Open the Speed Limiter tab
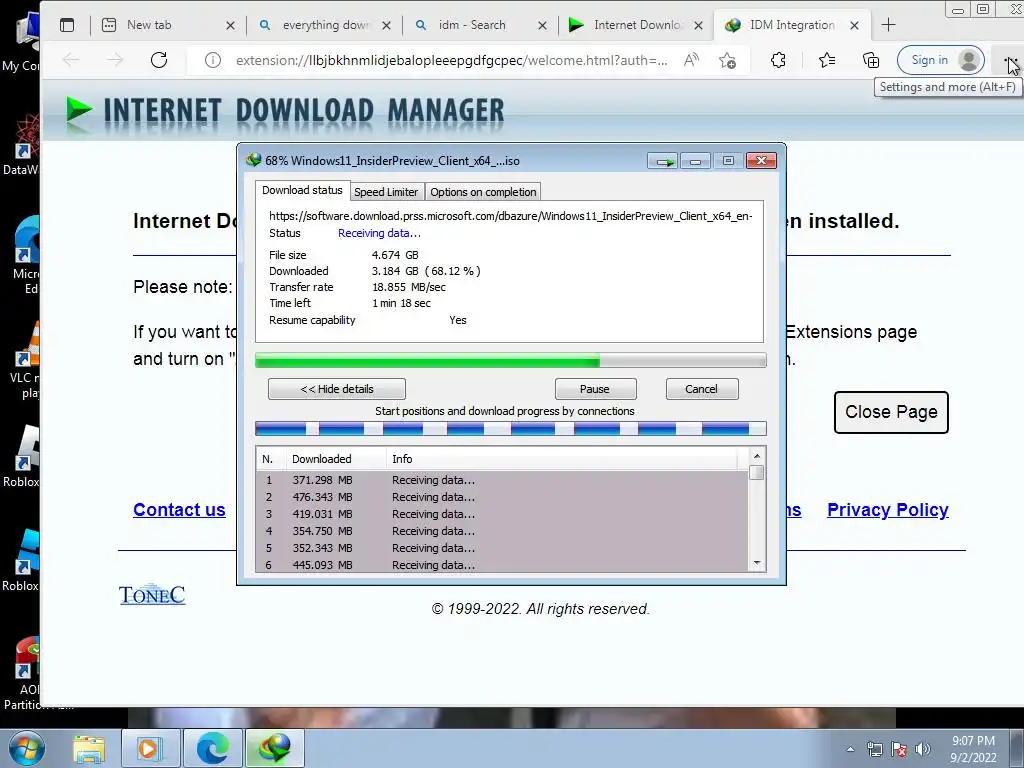1024x768 pixels. (386, 192)
